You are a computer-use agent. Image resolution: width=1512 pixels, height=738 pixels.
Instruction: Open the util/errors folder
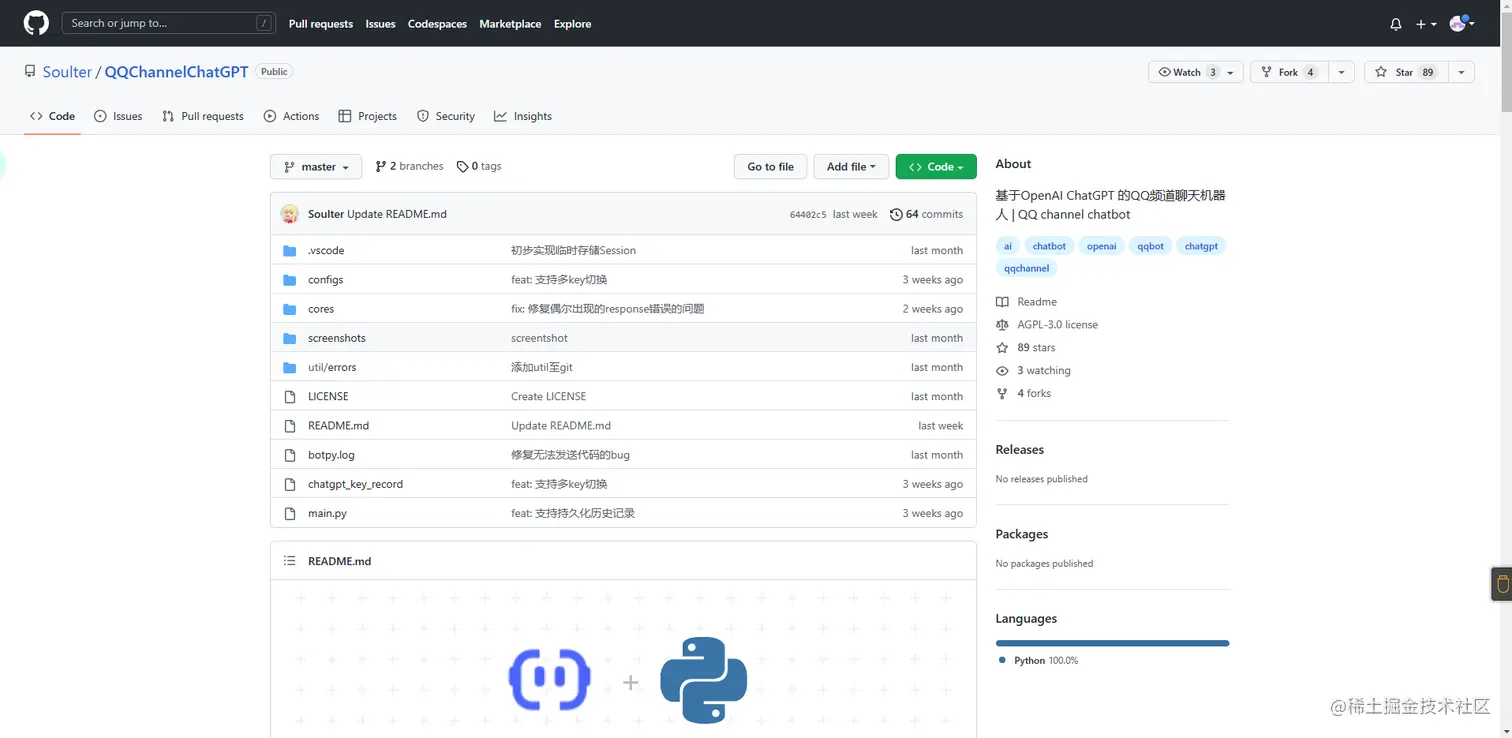pos(332,367)
